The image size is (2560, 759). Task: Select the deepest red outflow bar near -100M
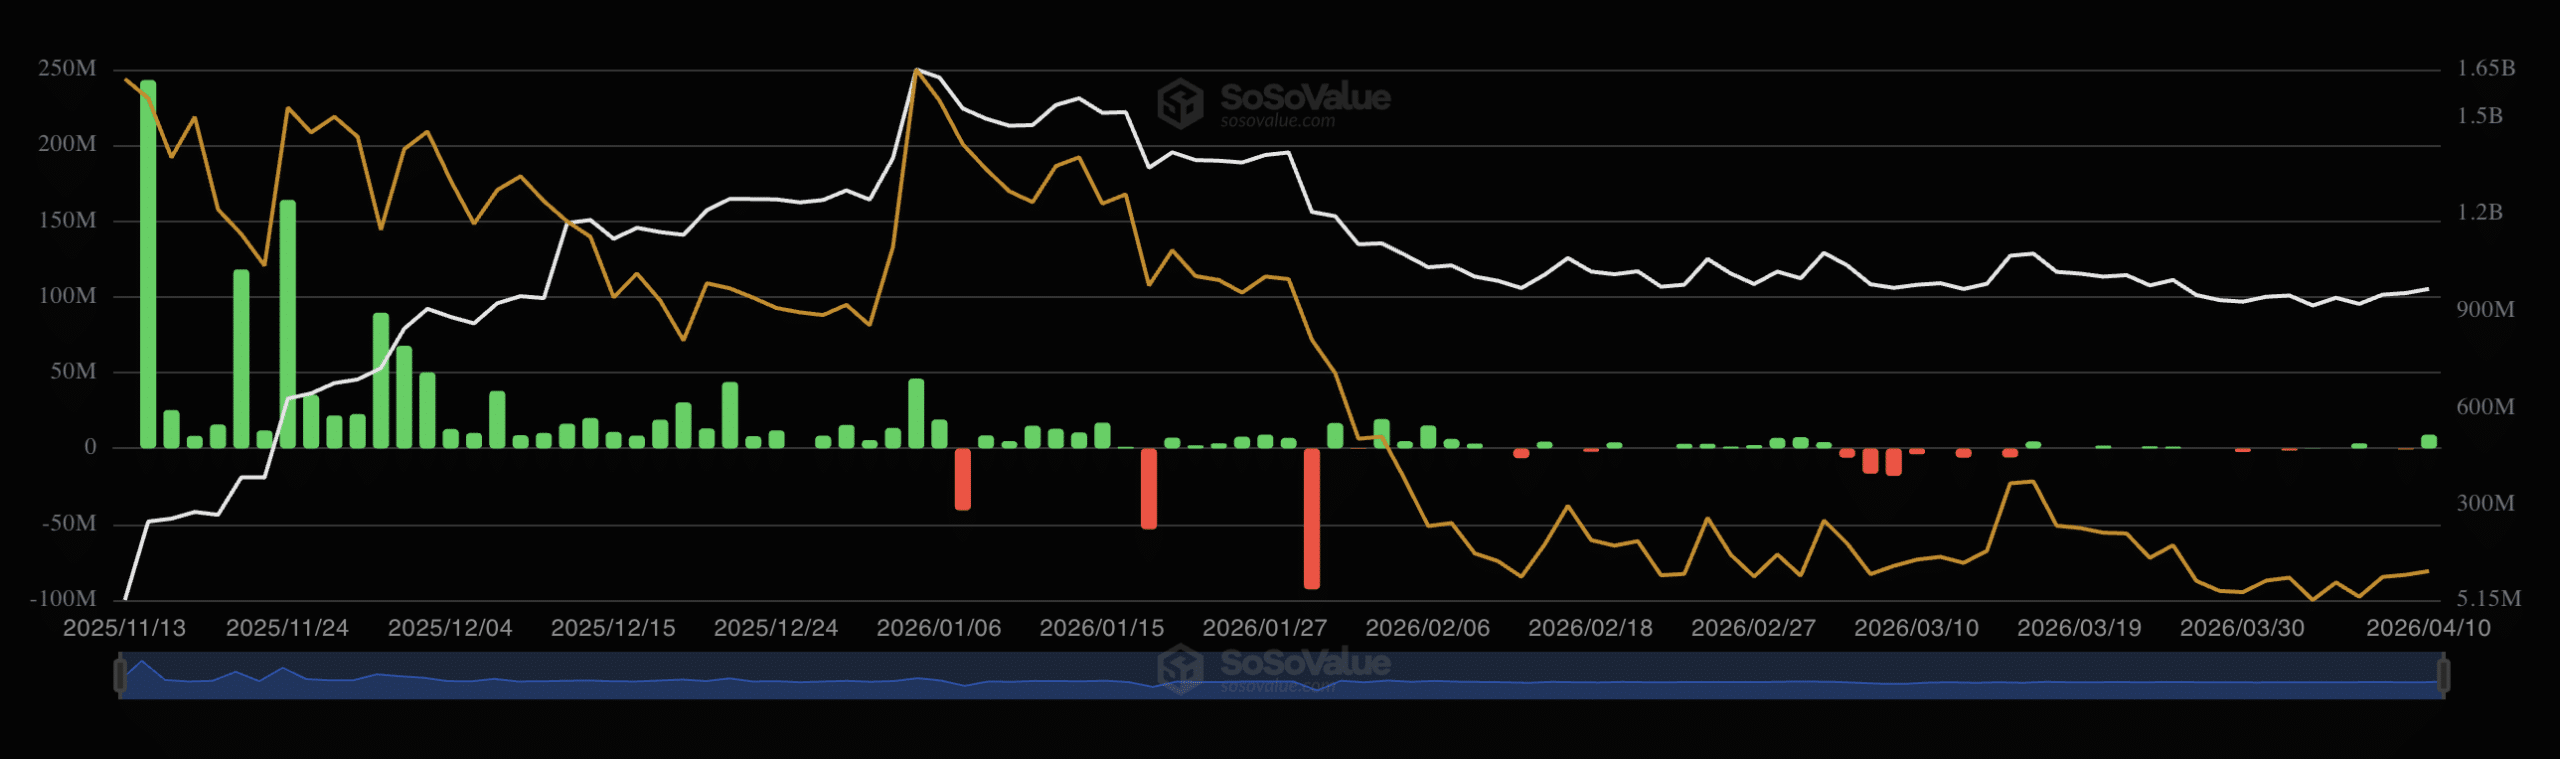[x=1312, y=518]
